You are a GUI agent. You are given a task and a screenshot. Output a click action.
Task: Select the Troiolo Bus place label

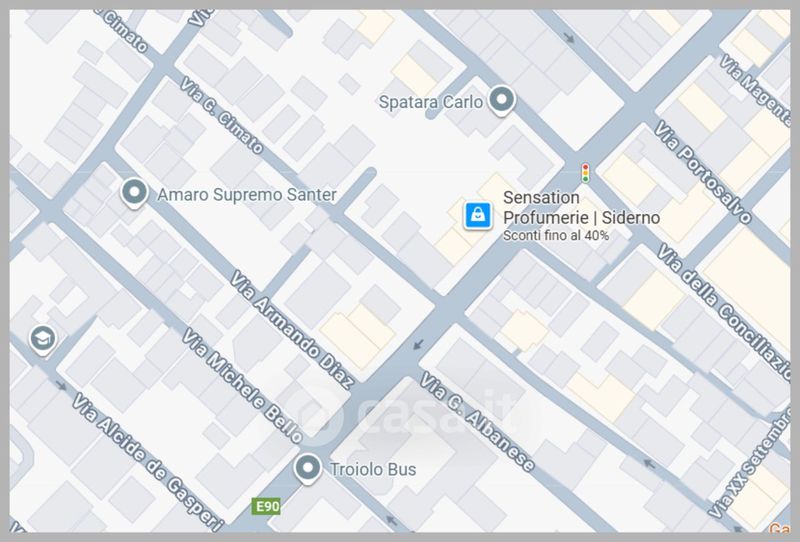(373, 469)
